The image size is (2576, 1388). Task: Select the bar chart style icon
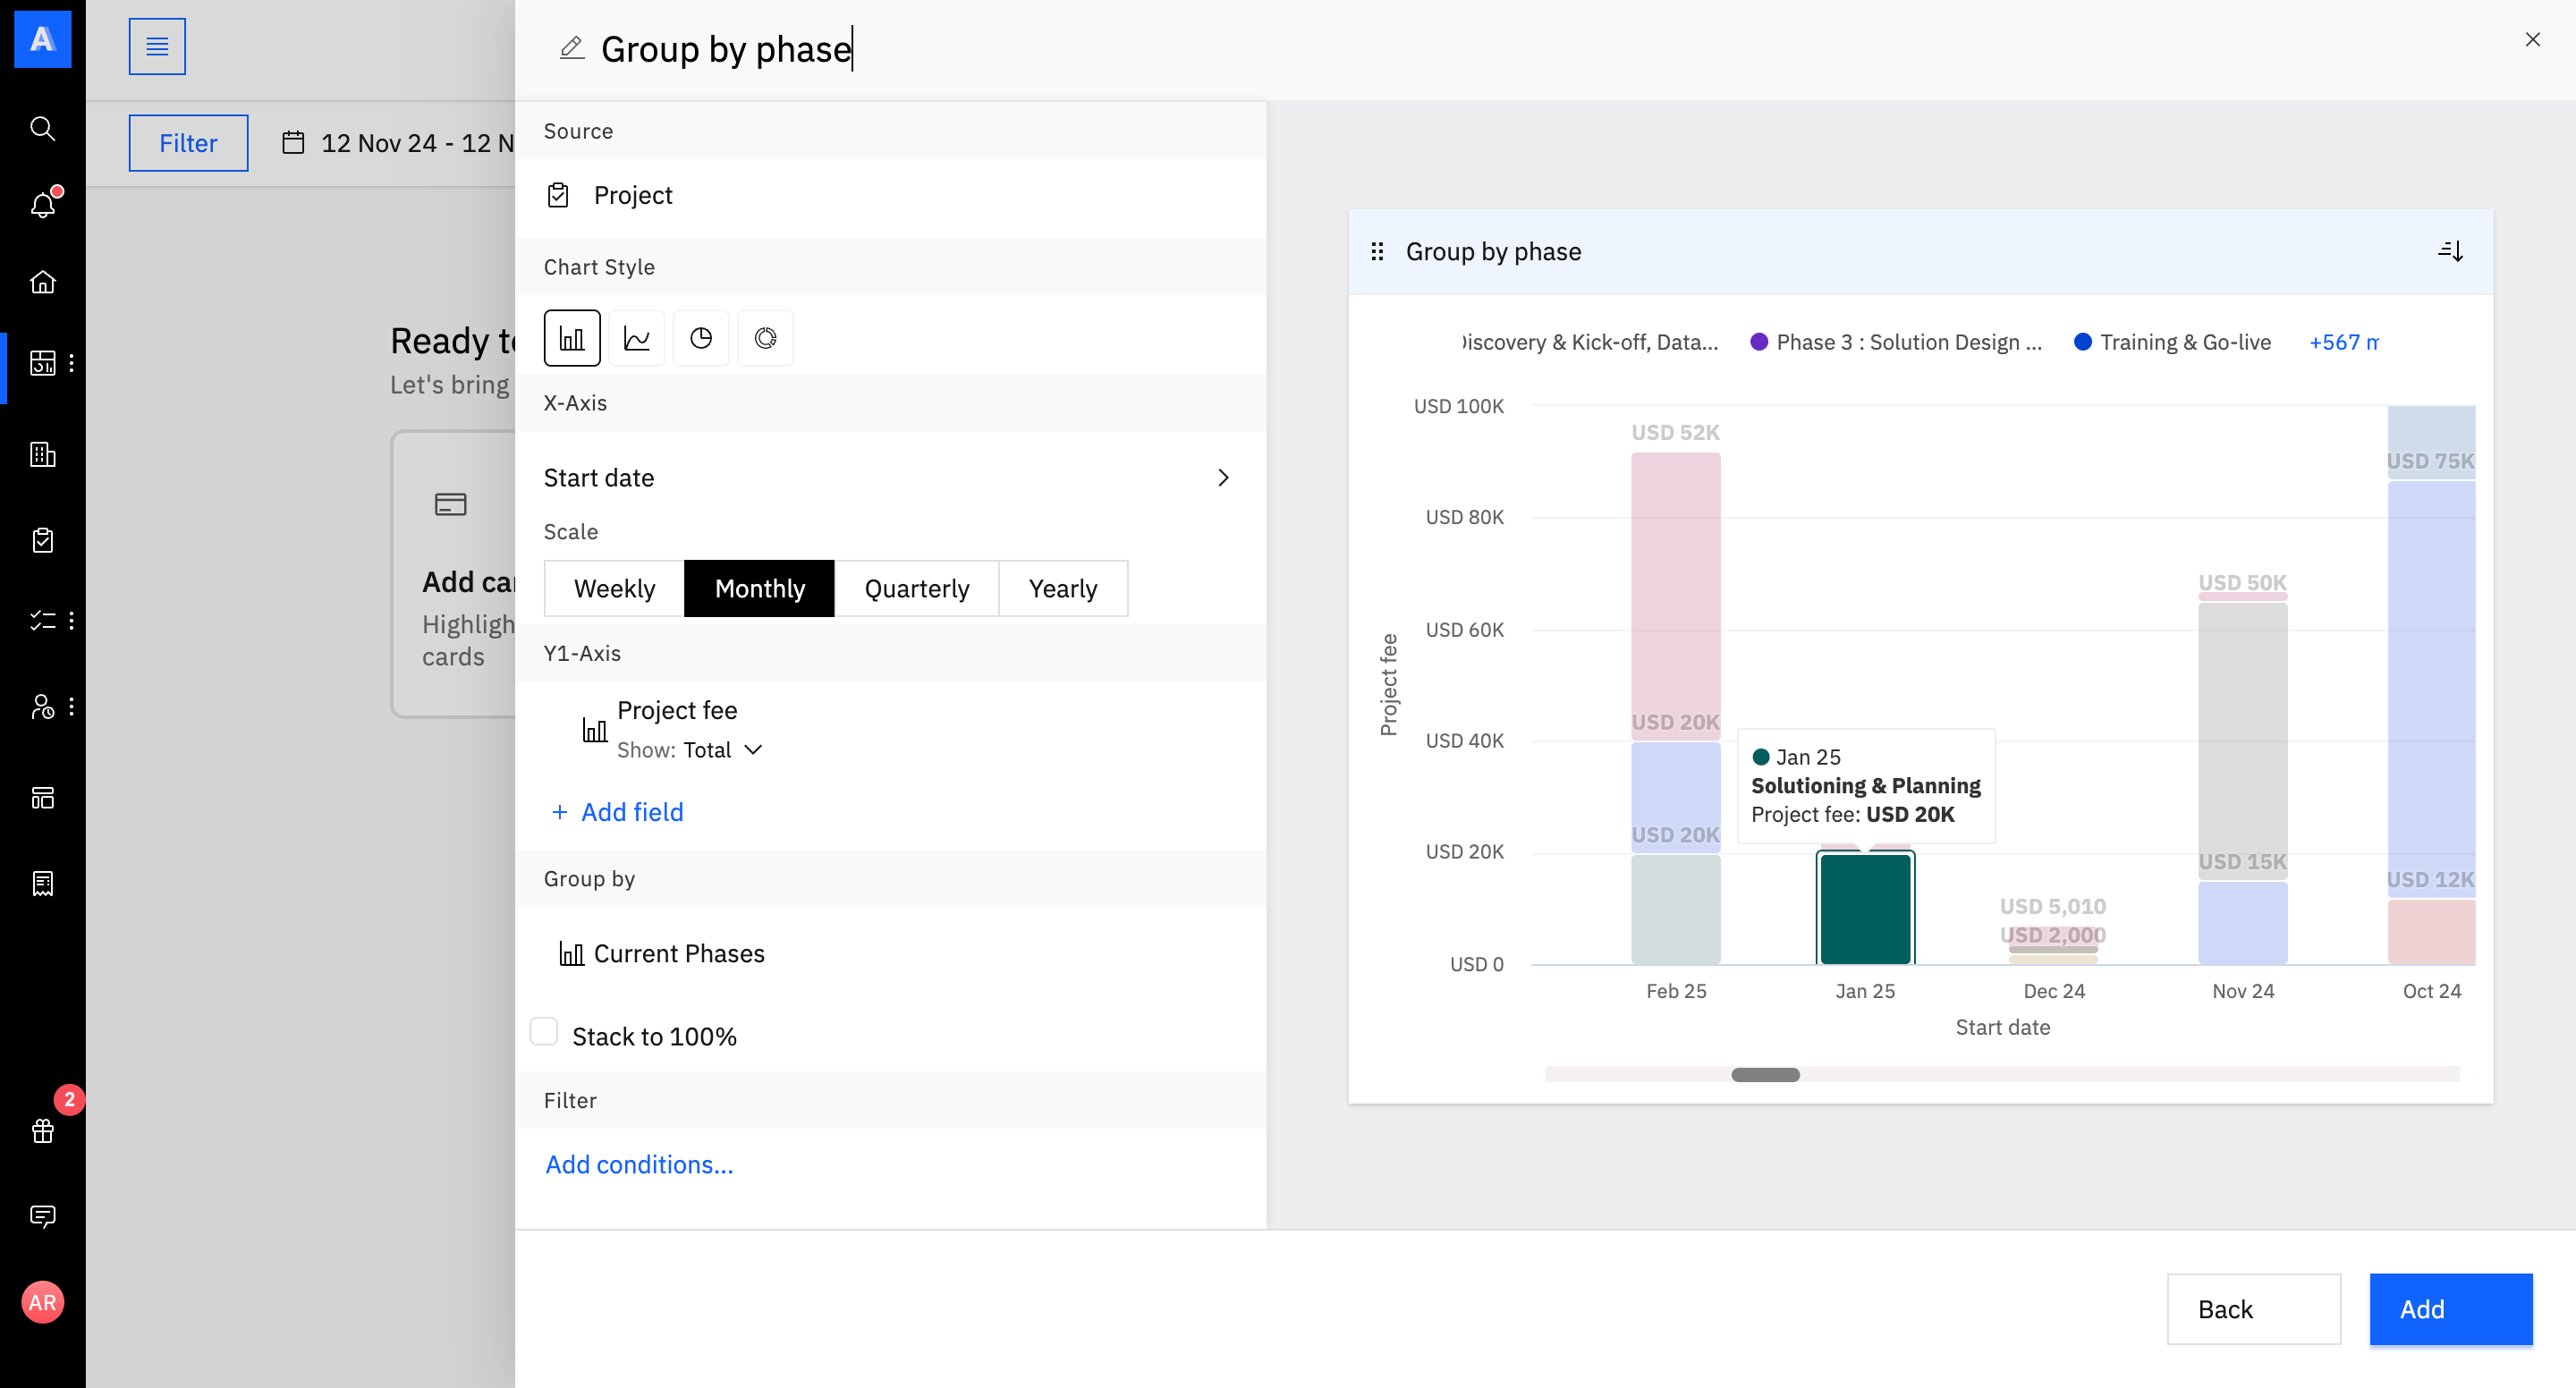(x=572, y=338)
